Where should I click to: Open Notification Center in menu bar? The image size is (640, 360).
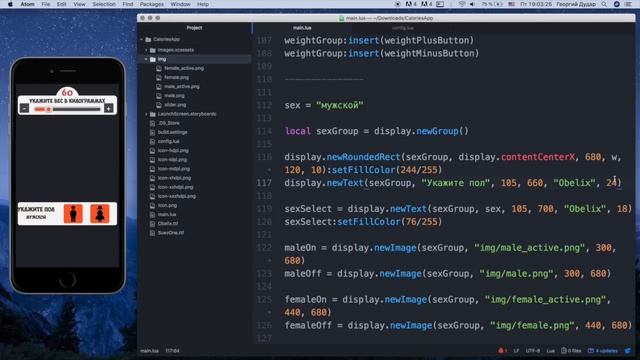[x=629, y=4]
